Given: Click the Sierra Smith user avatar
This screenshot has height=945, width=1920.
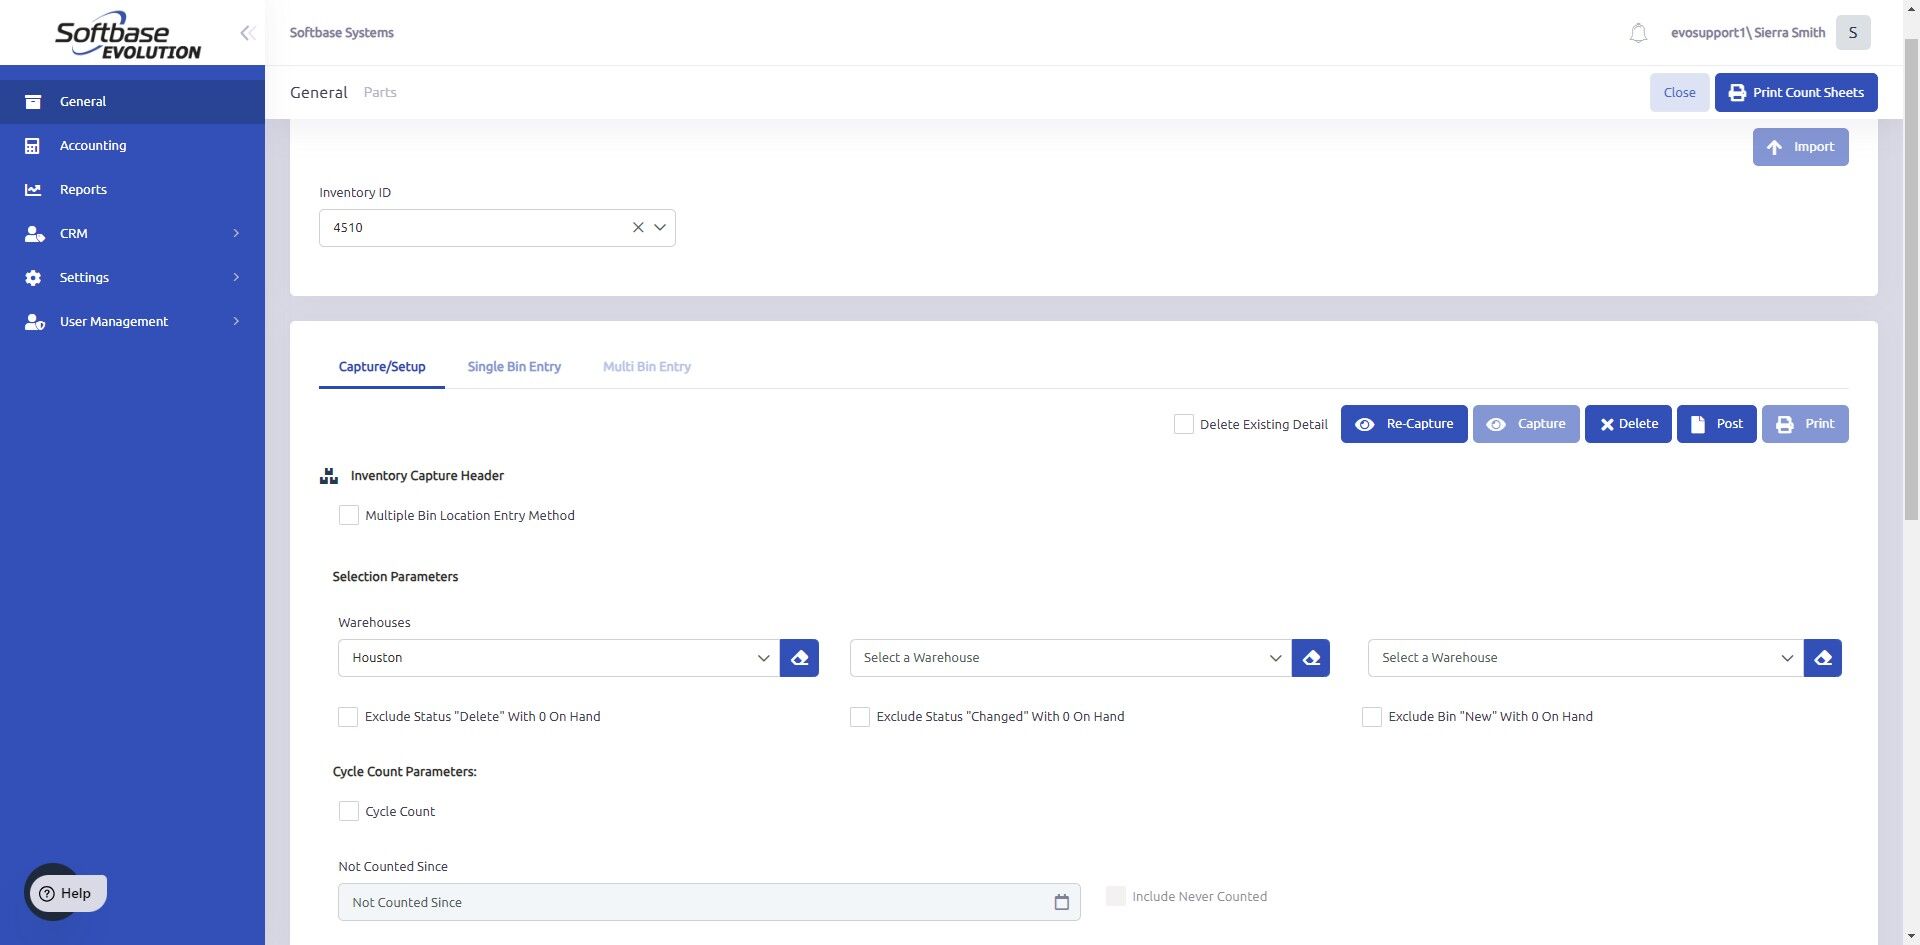Looking at the screenshot, I should pyautogui.click(x=1853, y=33).
